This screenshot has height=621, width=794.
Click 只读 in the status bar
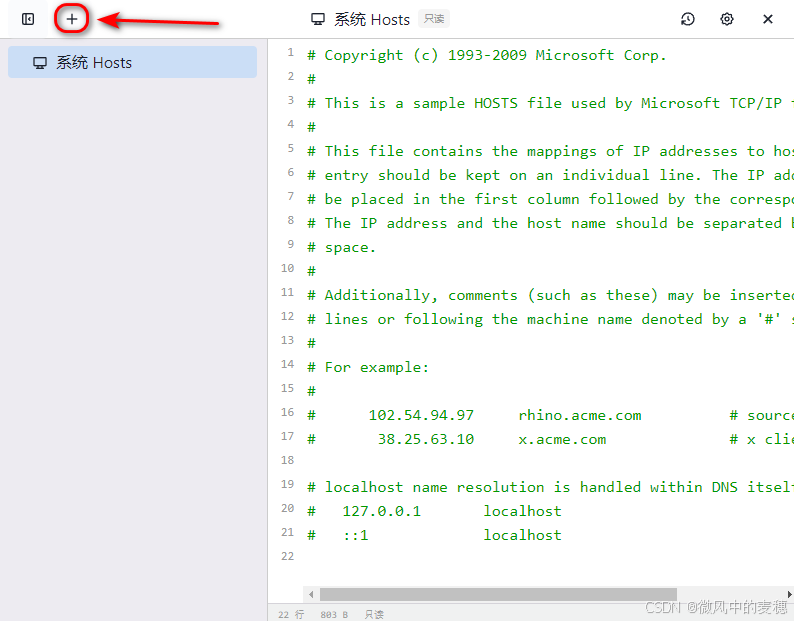(374, 614)
